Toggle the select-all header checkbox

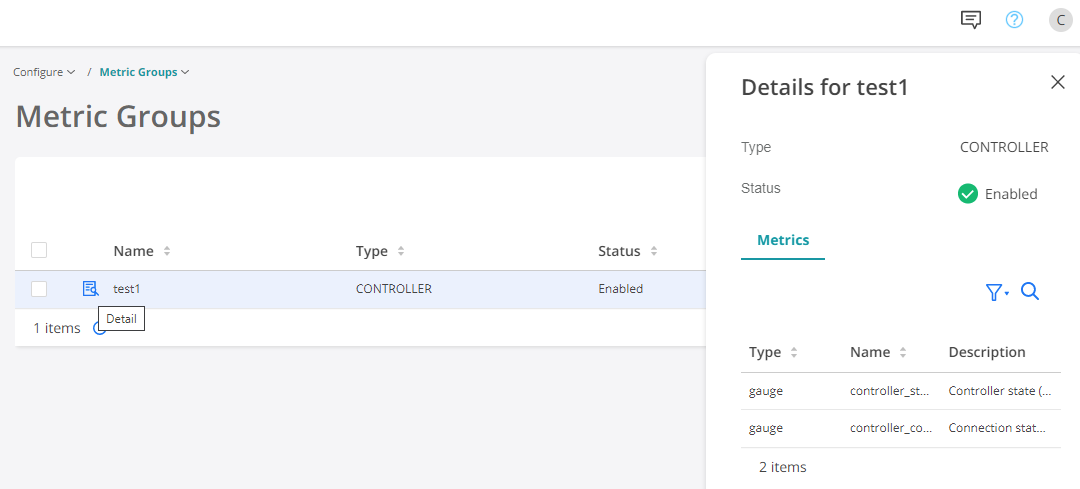click(39, 250)
